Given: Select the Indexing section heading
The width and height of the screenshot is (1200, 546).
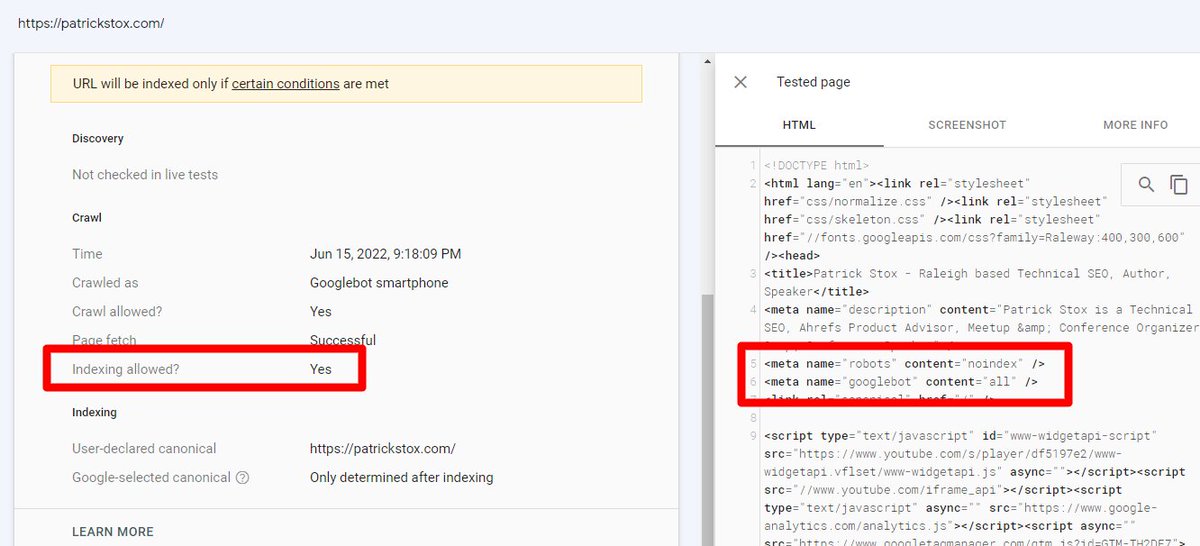Looking at the screenshot, I should (94, 412).
